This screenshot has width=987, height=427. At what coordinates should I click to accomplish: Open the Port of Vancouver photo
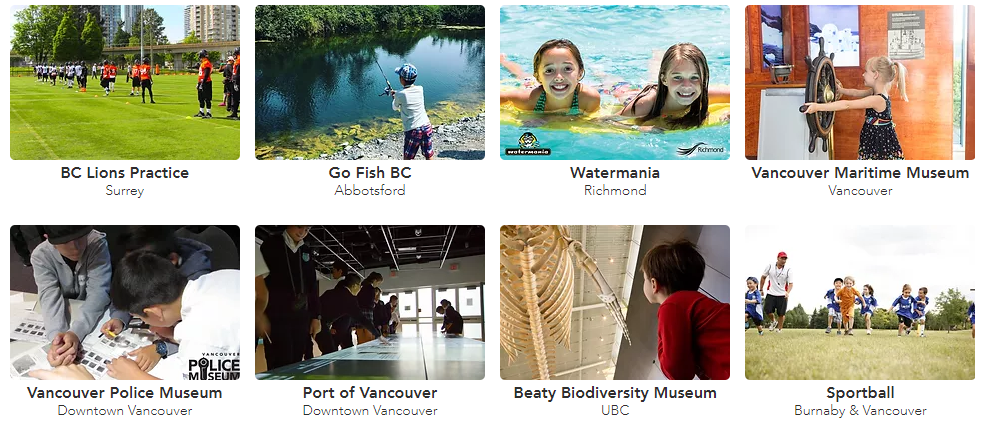370,302
